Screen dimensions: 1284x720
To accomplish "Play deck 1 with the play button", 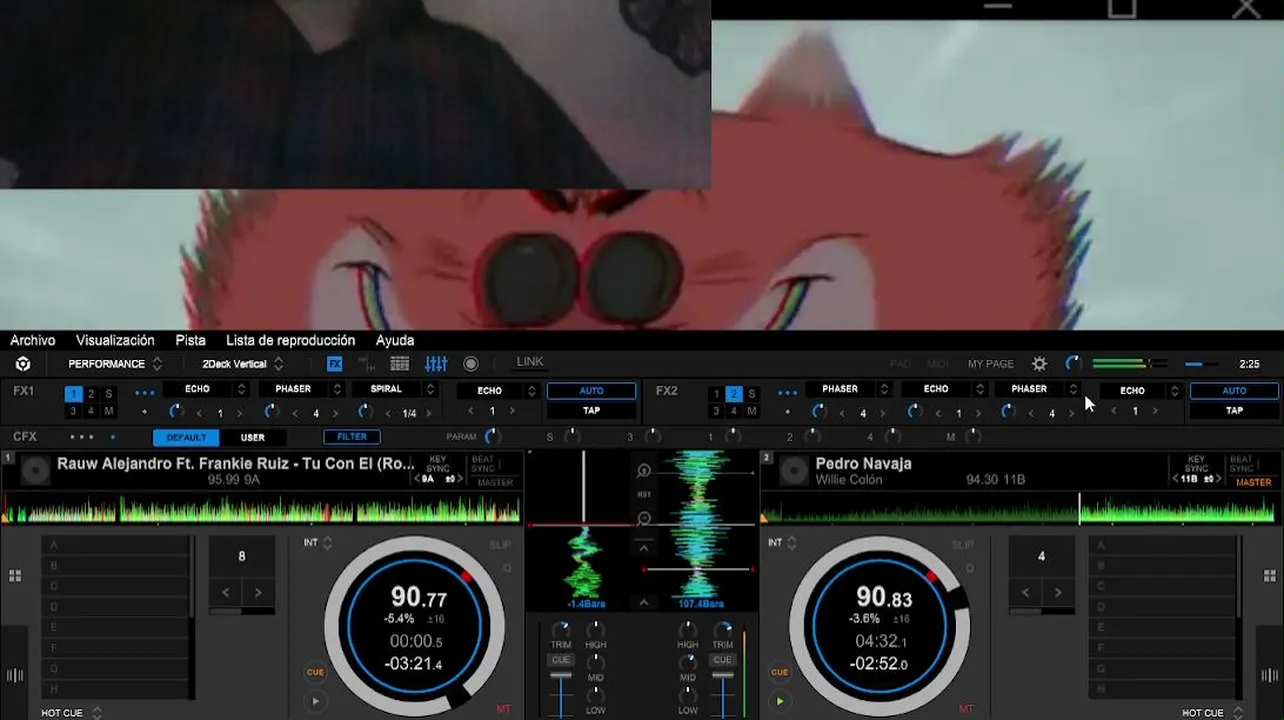I will tap(315, 701).
